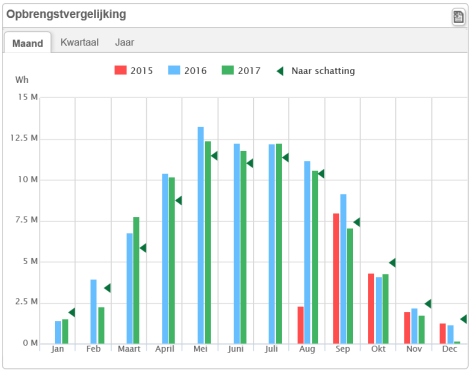Click the 'Sep' axis label

pyautogui.click(x=343, y=349)
